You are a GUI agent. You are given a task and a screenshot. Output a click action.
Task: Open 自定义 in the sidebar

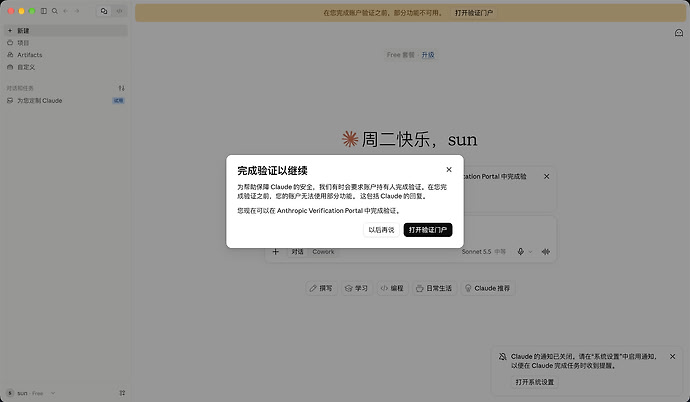coord(66,67)
